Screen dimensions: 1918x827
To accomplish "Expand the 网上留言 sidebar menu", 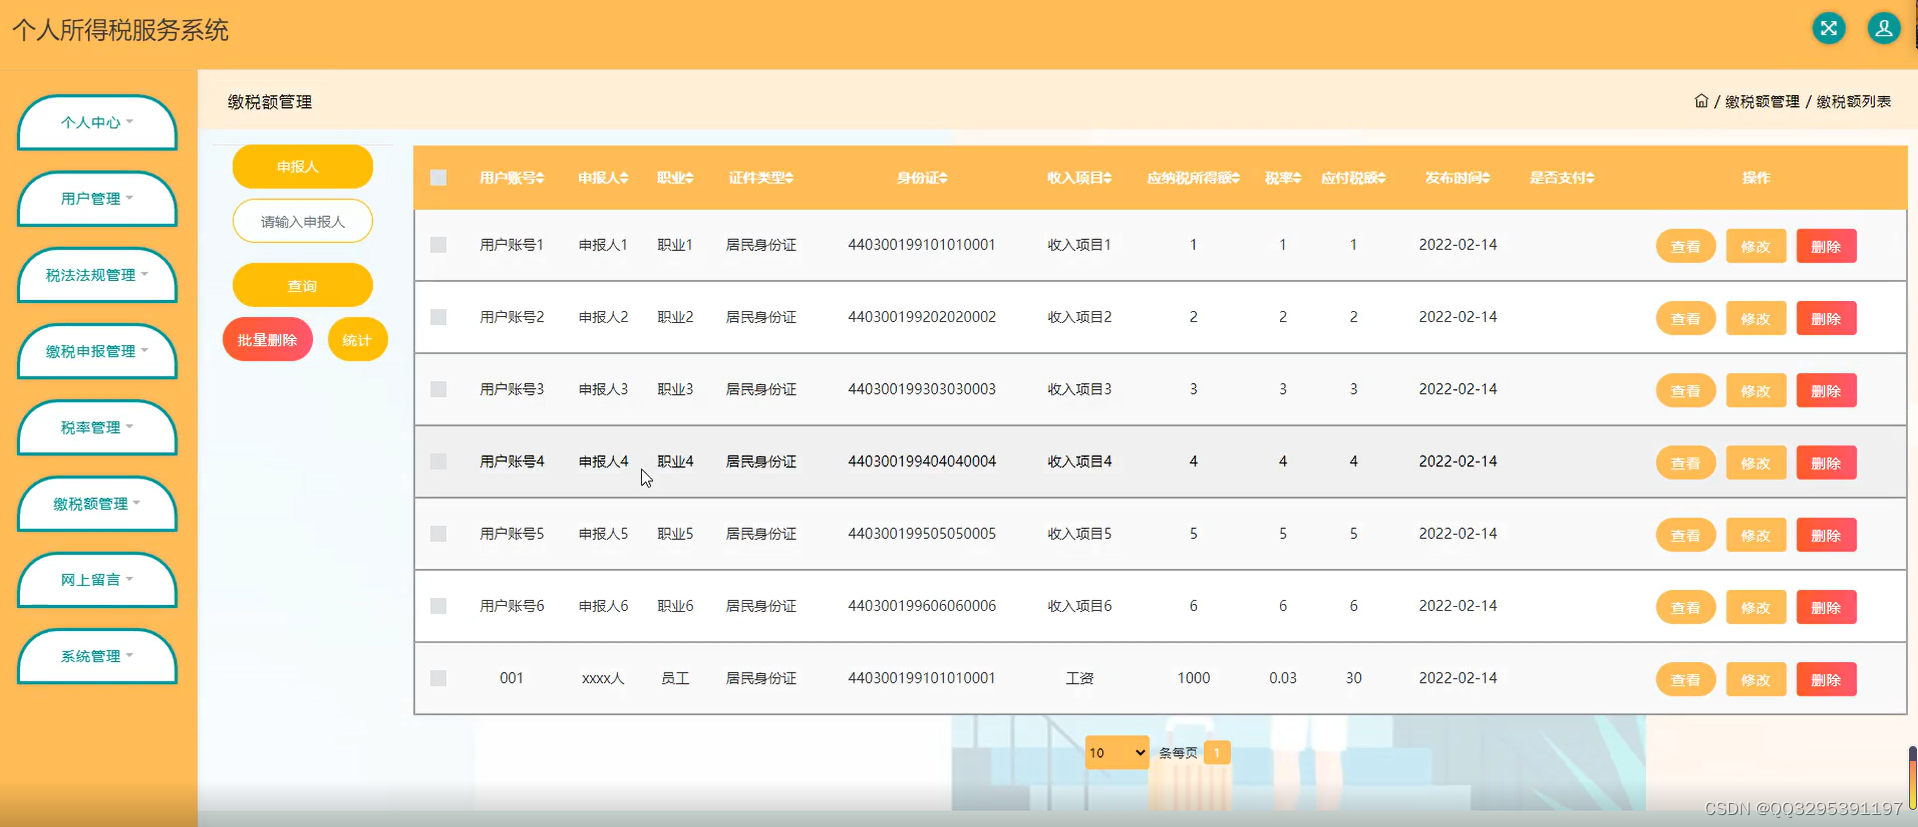I will 97,580.
